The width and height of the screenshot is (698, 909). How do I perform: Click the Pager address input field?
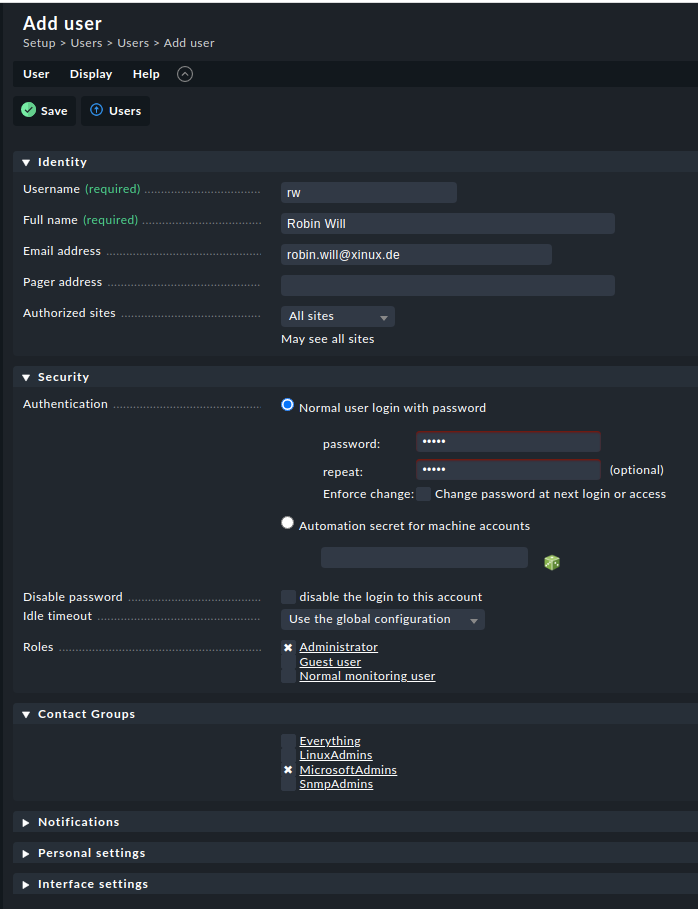click(447, 286)
